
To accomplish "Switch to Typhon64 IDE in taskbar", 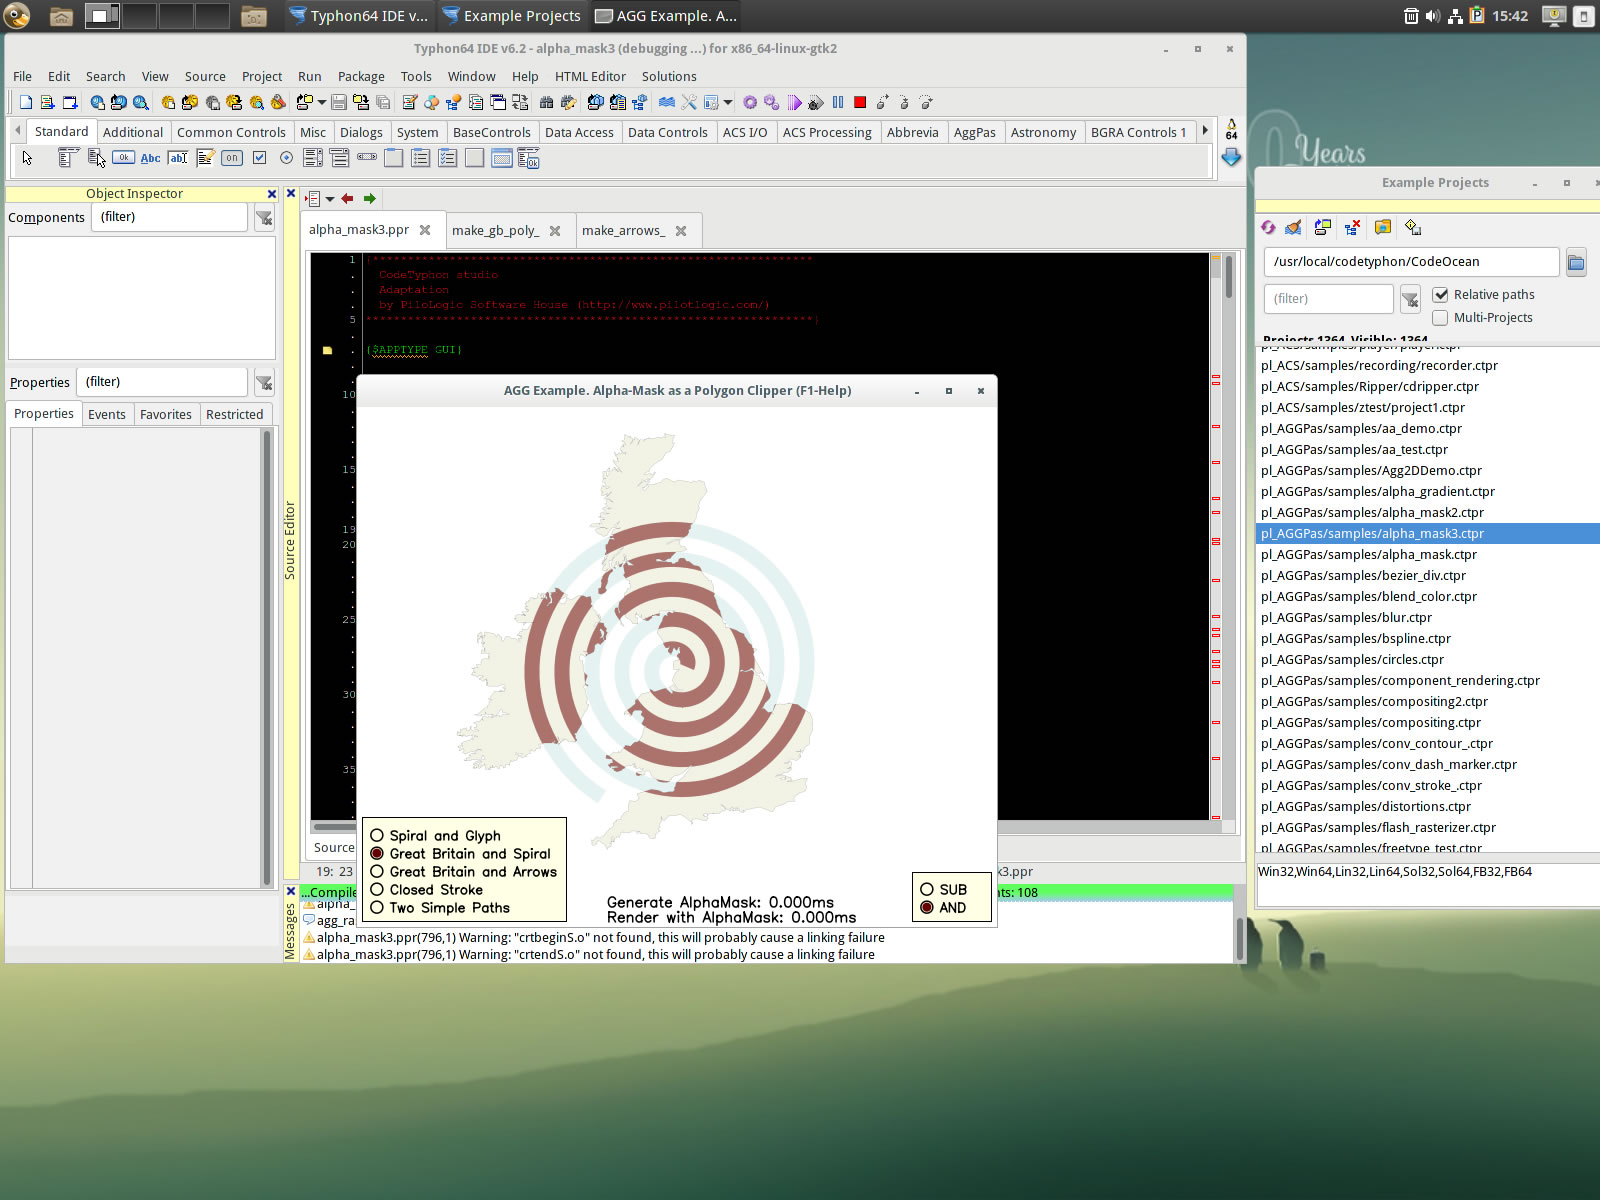I will 358,16.
